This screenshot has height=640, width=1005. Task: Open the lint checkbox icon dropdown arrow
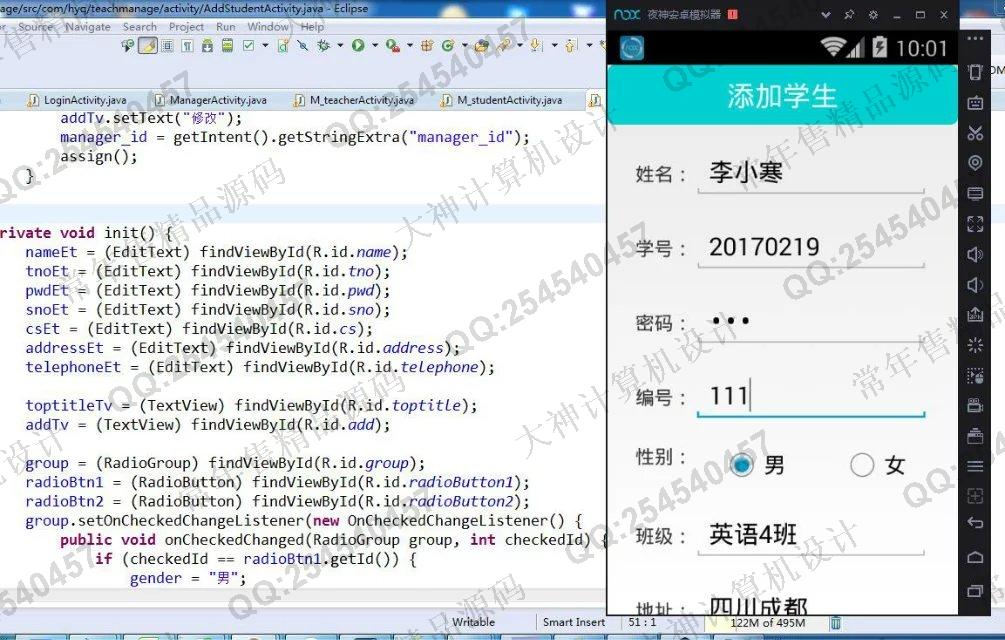(265, 45)
